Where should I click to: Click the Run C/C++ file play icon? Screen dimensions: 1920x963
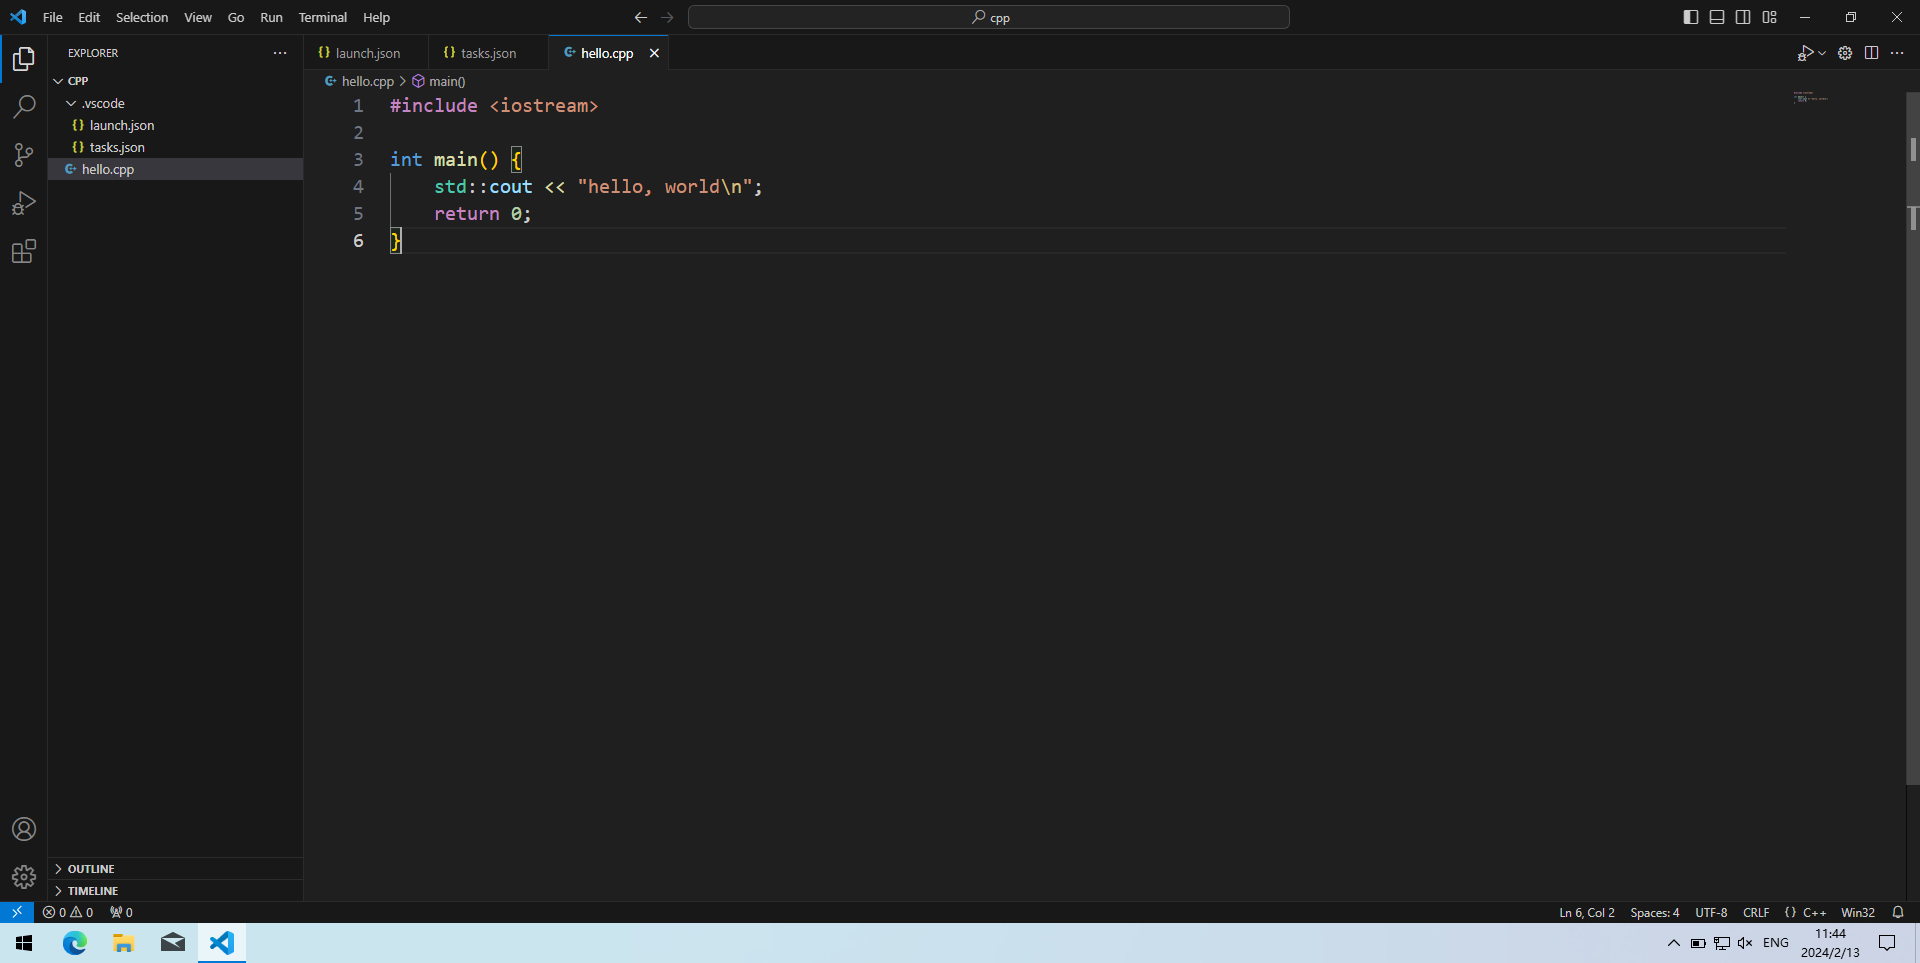click(x=1805, y=53)
